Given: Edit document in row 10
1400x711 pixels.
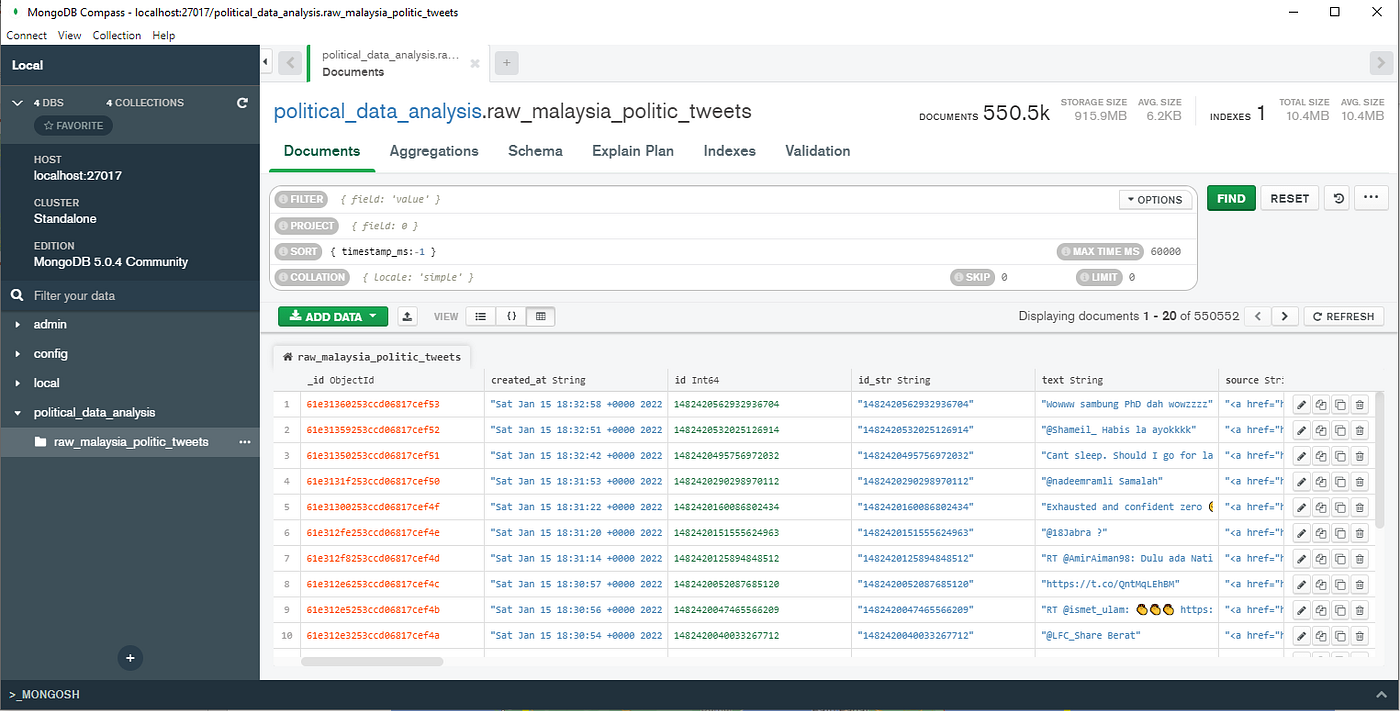Looking at the screenshot, I should [x=1301, y=635].
